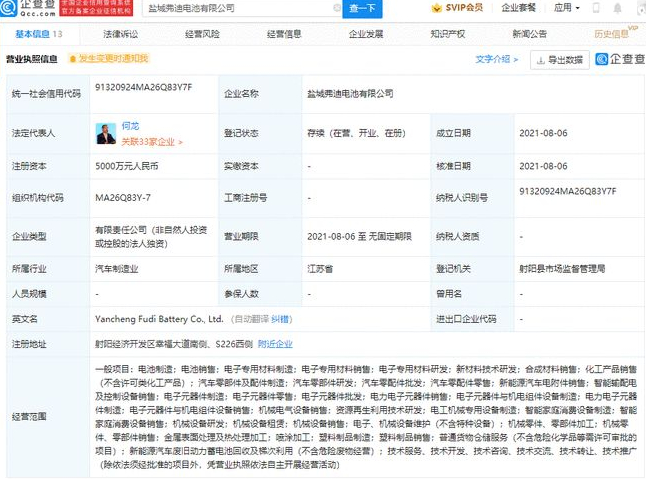Click the SVIP crown icon
Screen dimensions: 646x479
[436, 8]
